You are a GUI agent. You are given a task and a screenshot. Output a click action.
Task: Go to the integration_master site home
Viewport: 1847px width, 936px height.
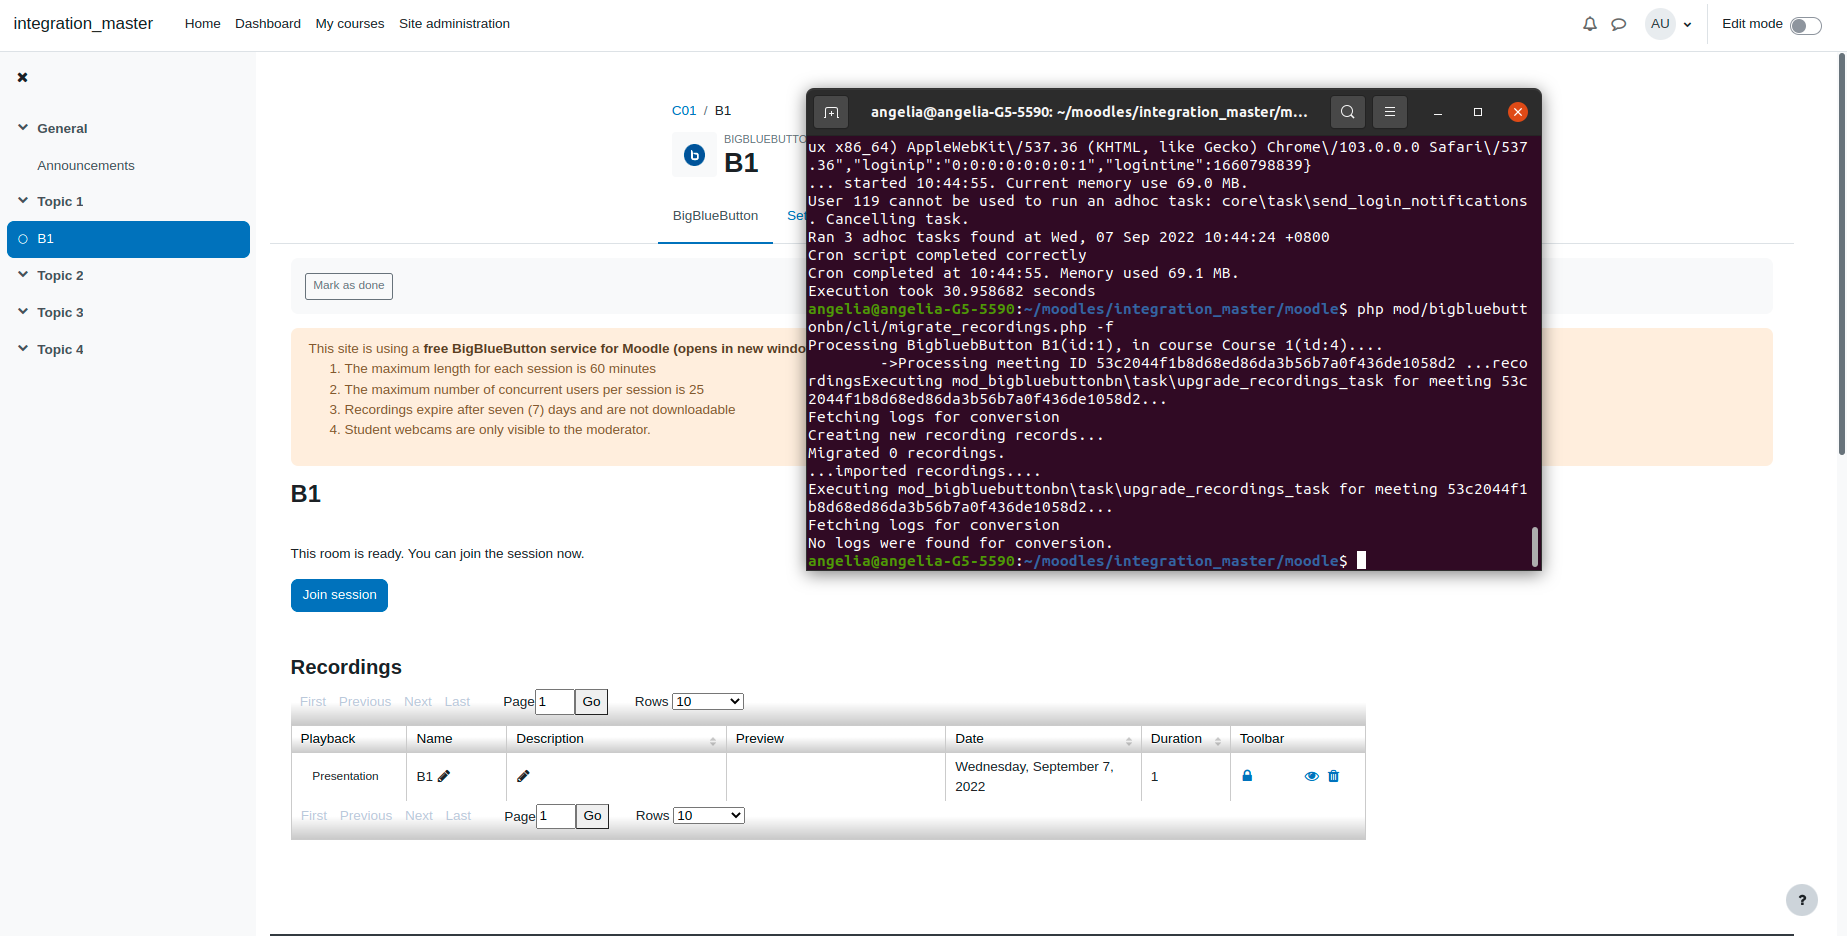tap(83, 24)
